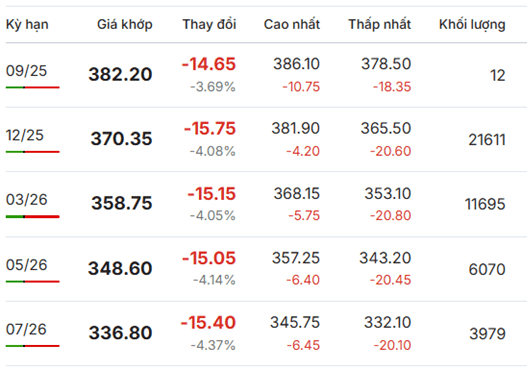Click the Kỳ hạn column header
The image size is (527, 370).
(27, 25)
